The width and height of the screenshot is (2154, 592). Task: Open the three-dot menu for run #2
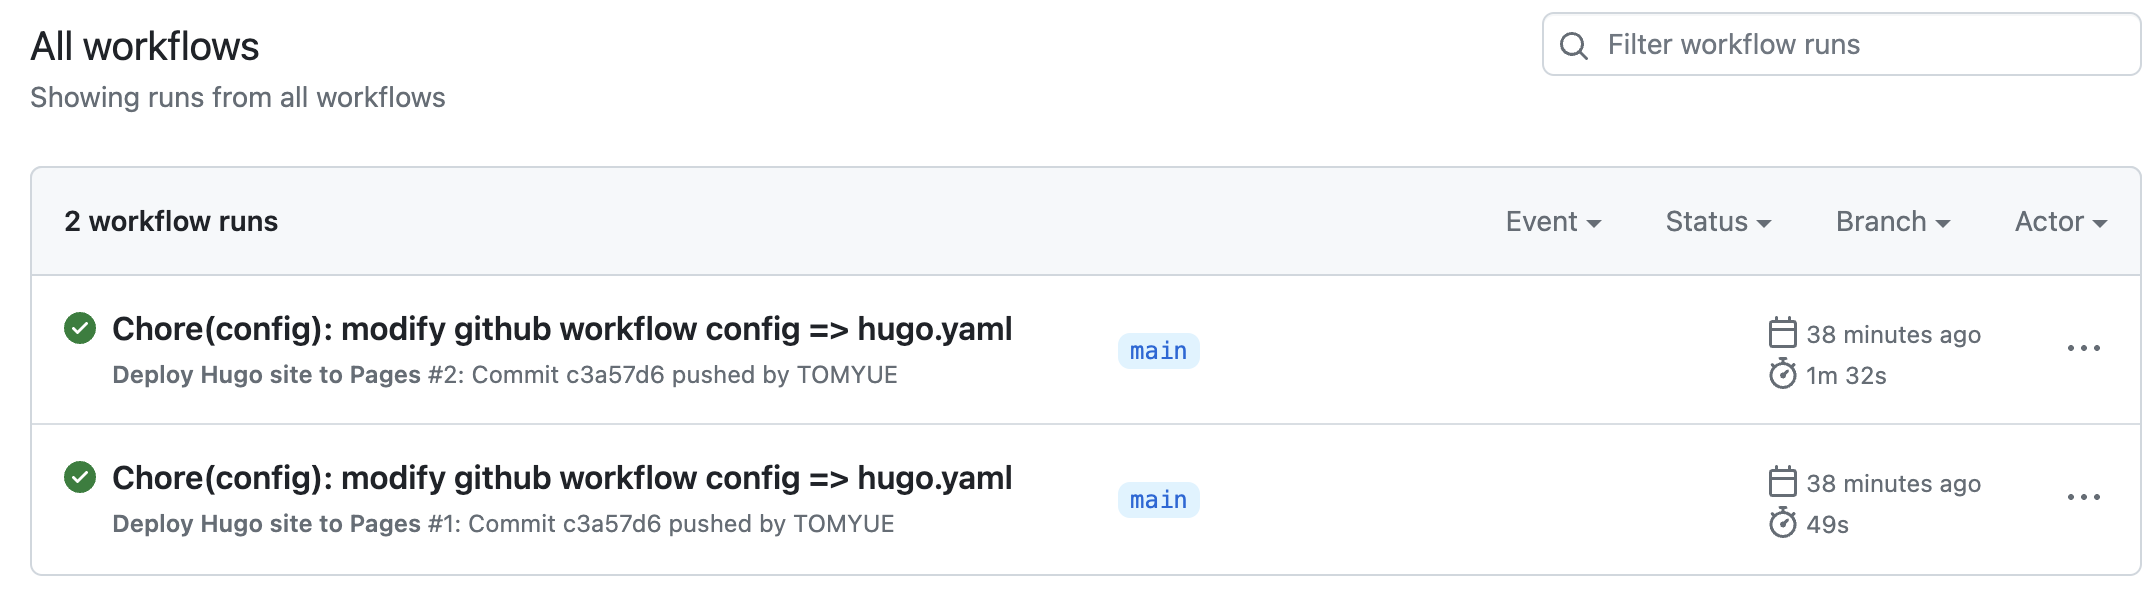[2083, 348]
